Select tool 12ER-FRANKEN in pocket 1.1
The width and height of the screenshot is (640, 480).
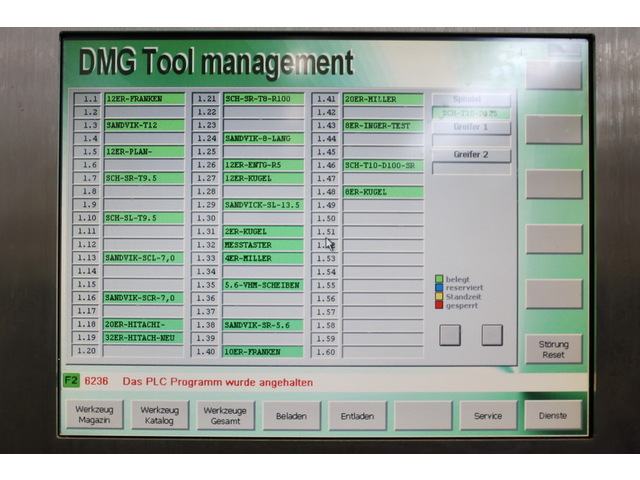(x=144, y=99)
